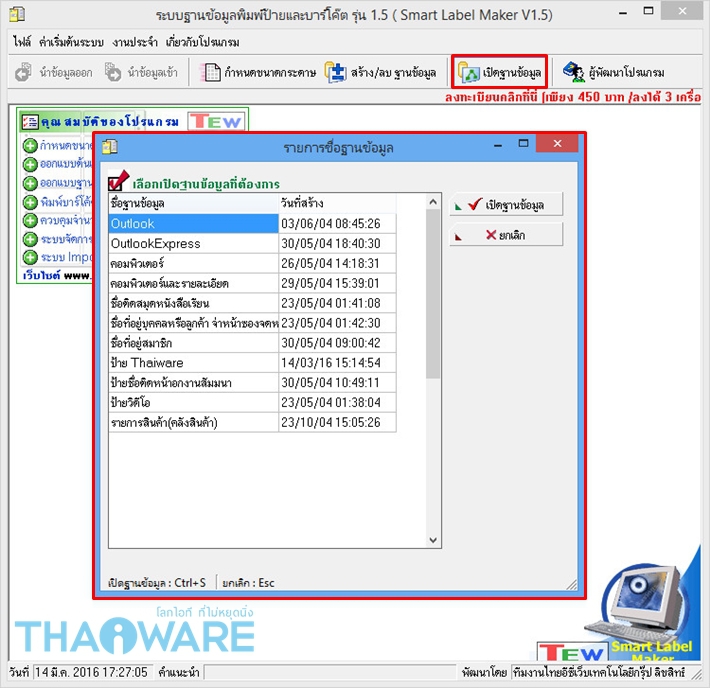Click the เปิดฐานข้อมูล button in dialog
This screenshot has width=710, height=688.
(x=506, y=205)
